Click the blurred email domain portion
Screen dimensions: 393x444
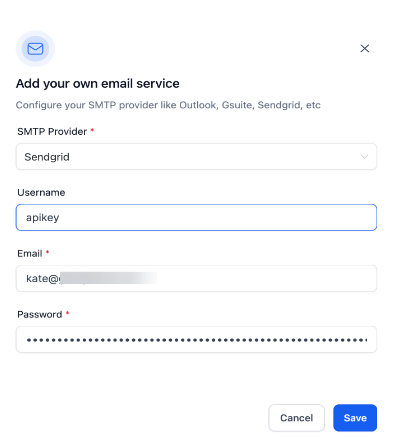click(108, 278)
